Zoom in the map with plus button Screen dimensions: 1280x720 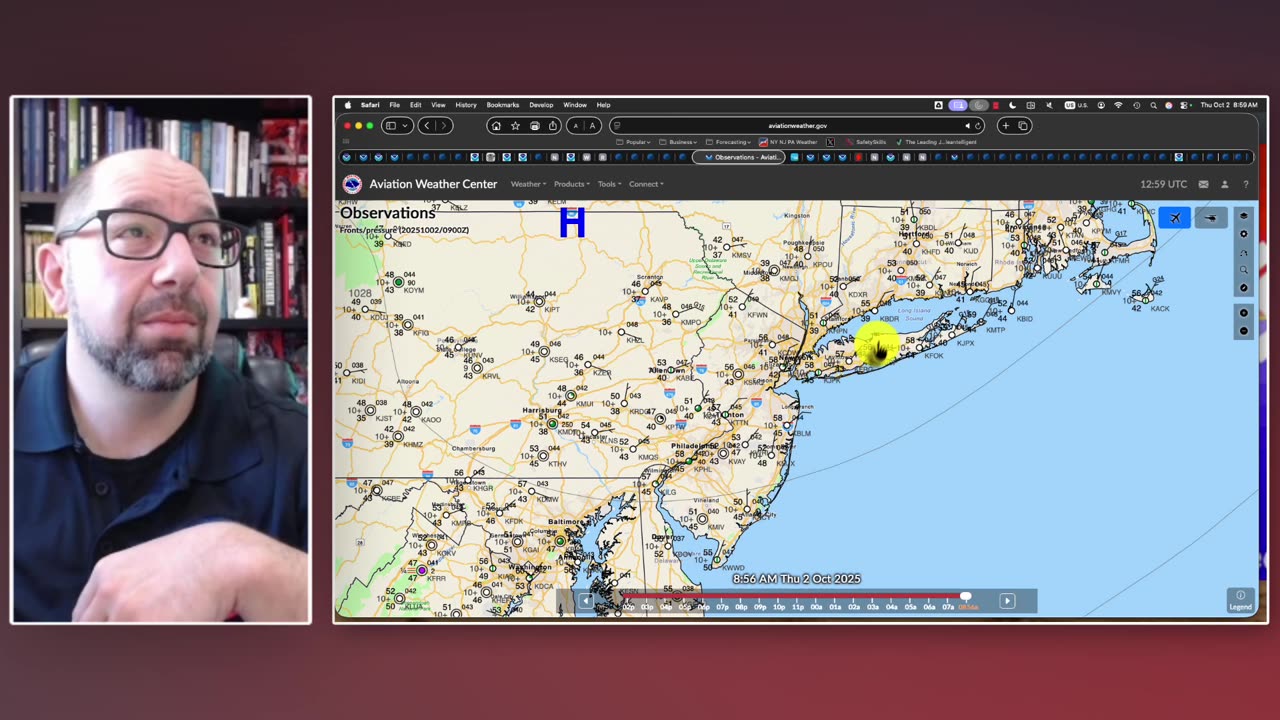pos(1244,313)
